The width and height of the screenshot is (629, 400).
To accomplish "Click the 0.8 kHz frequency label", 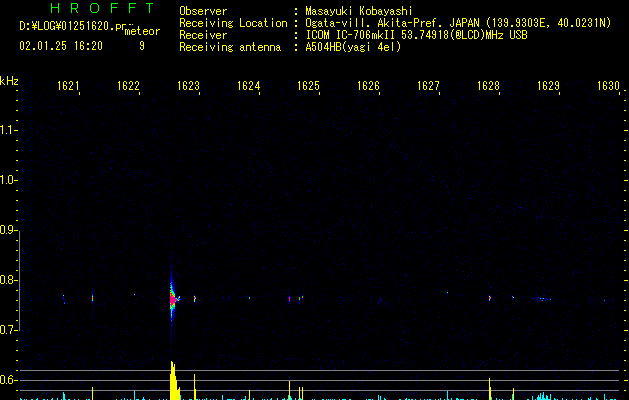I will click(x=8, y=280).
